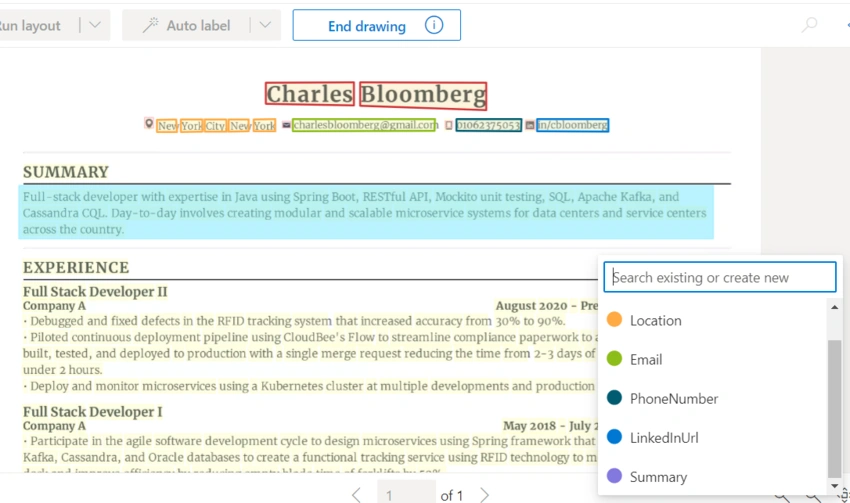
Task: Focus the Search existing or create new field
Action: point(720,277)
